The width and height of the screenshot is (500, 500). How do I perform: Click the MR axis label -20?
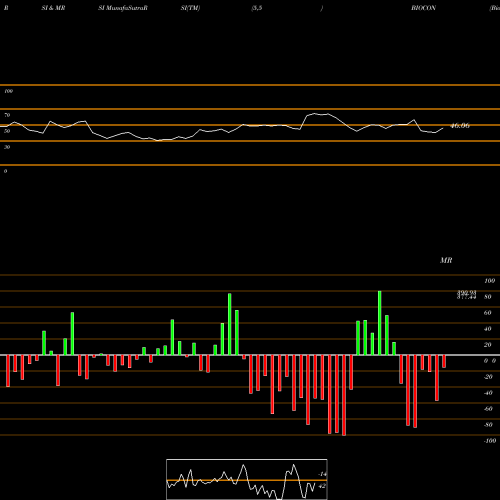click(488, 377)
